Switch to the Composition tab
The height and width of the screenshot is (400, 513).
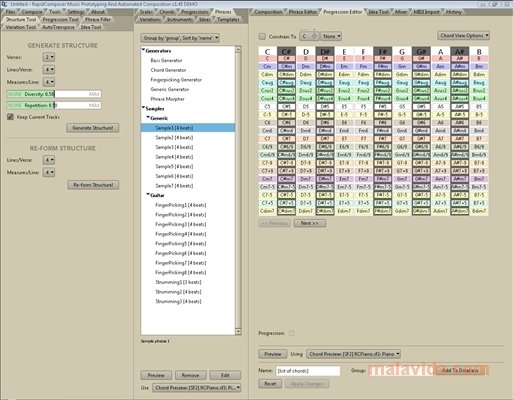[x=268, y=12]
